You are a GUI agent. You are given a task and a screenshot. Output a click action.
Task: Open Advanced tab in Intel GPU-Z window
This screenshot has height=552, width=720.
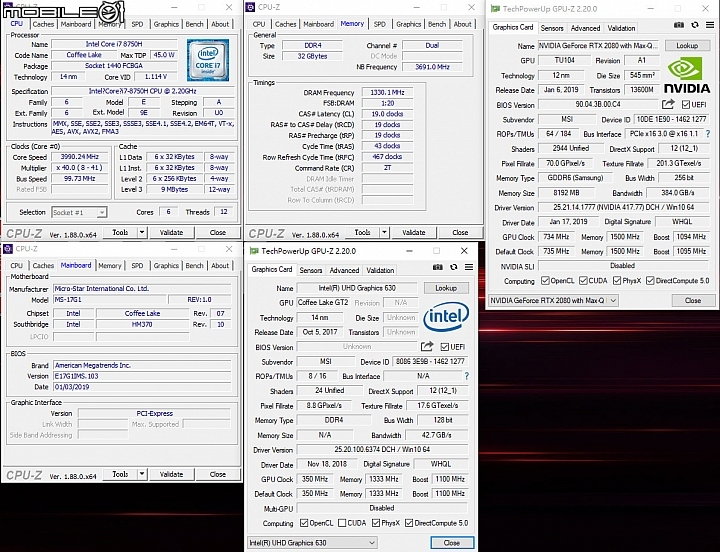(x=344, y=270)
